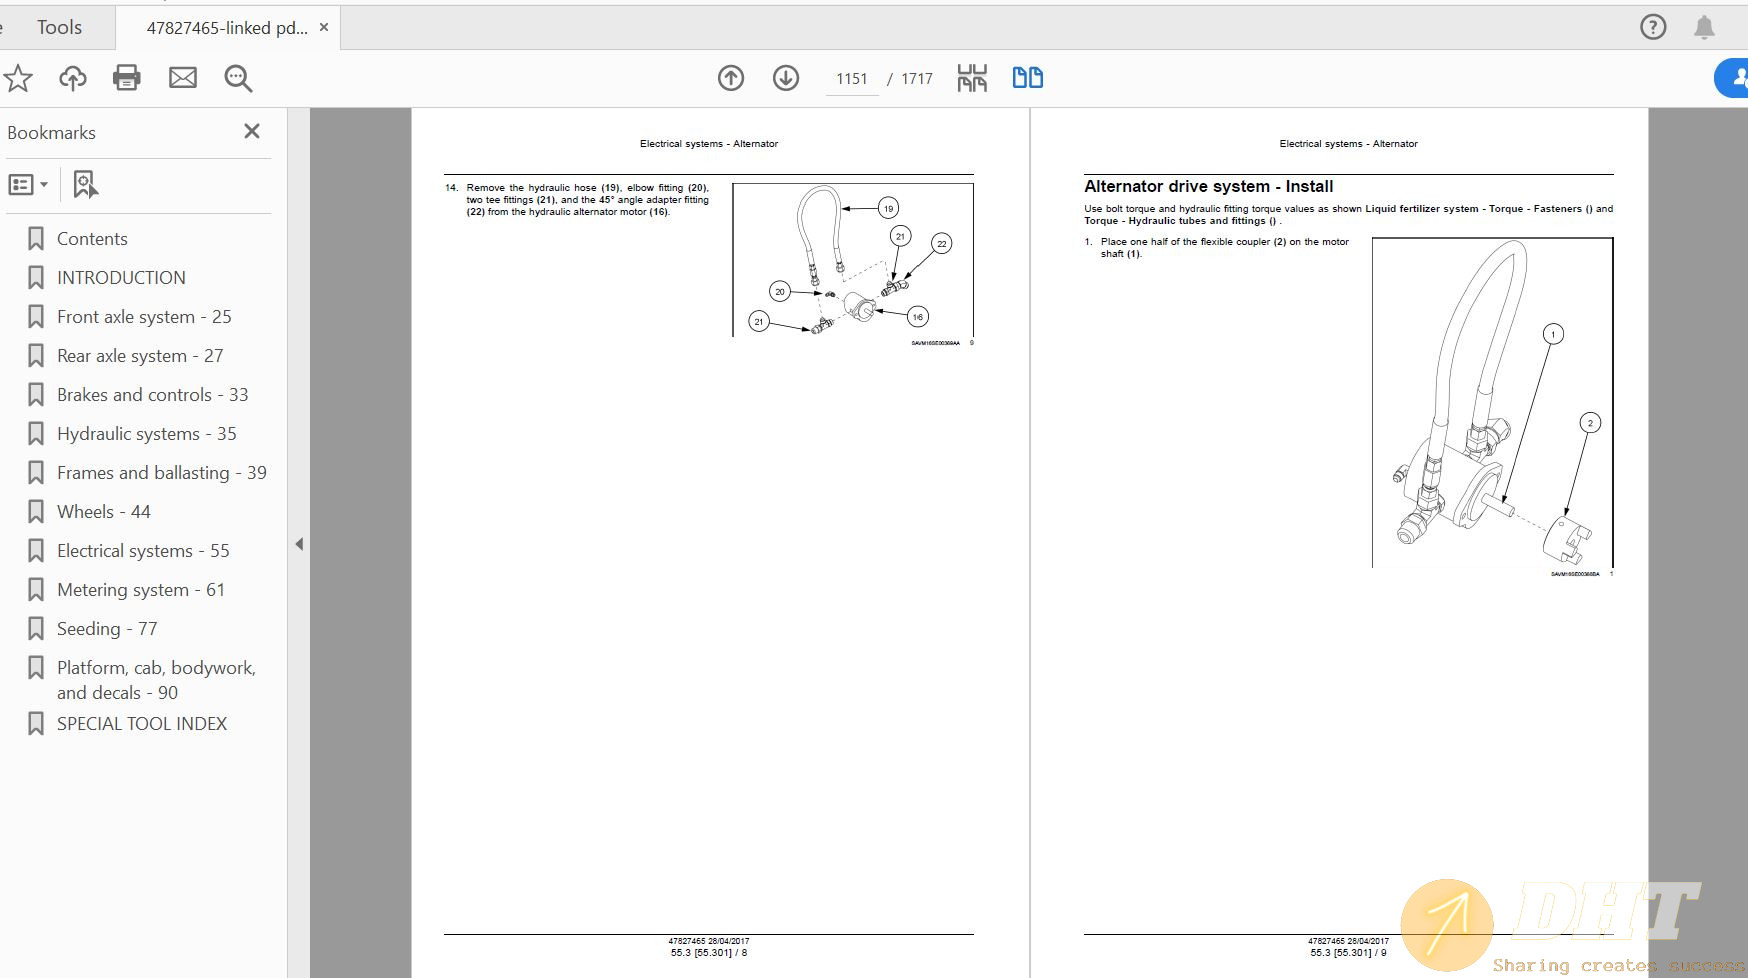Close the Bookmarks panel
Image resolution: width=1748 pixels, height=978 pixels.
[x=252, y=132]
